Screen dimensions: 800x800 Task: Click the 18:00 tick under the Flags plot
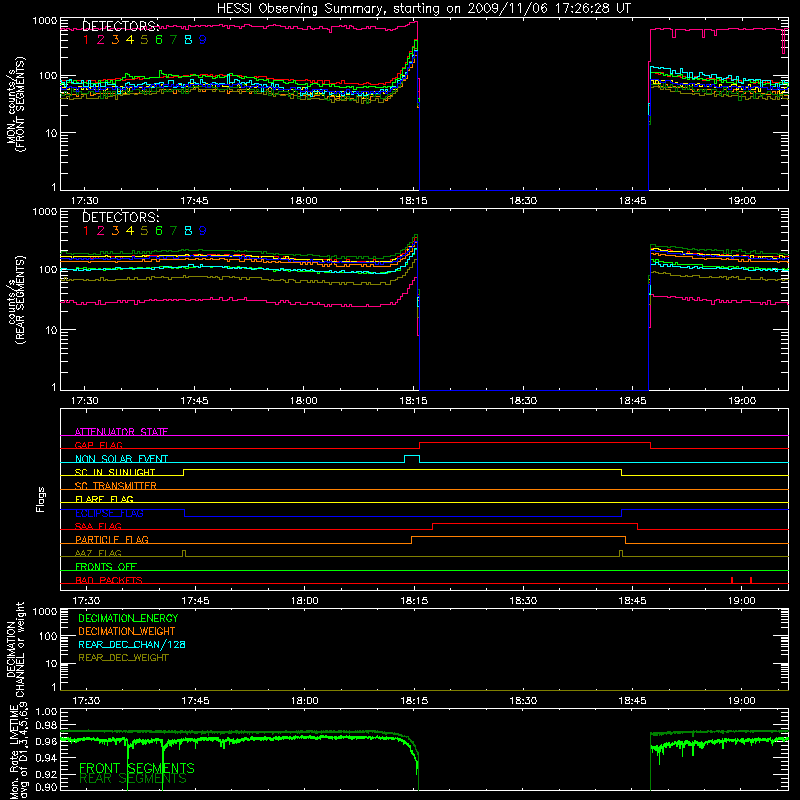[x=305, y=601]
